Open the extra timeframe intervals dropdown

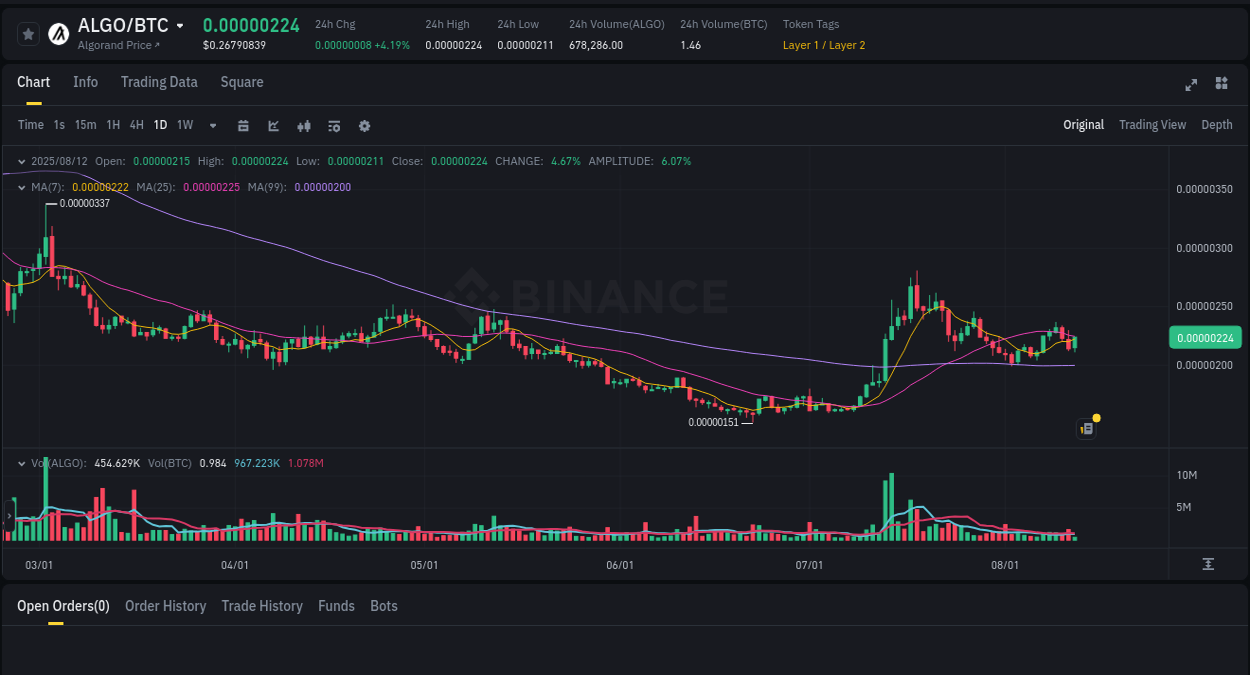point(212,125)
